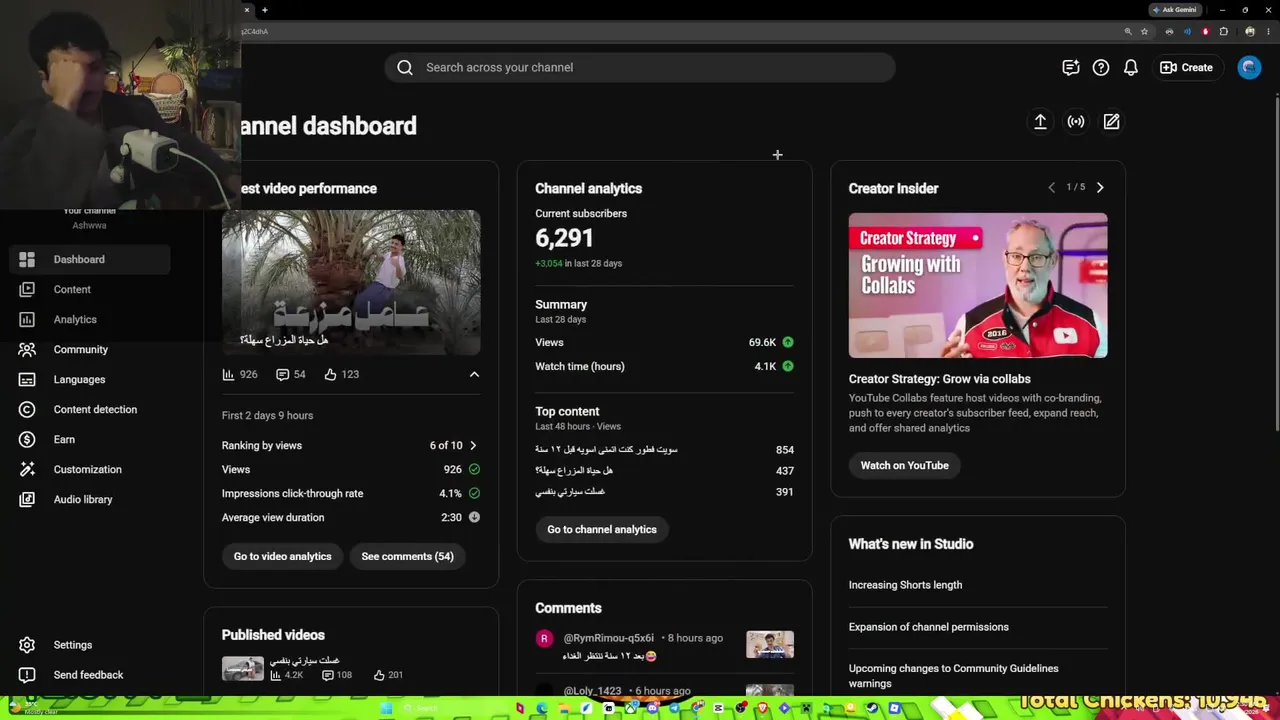Image resolution: width=1280 pixels, height=720 pixels.
Task: Collapse the latest video performance details
Action: point(474,374)
